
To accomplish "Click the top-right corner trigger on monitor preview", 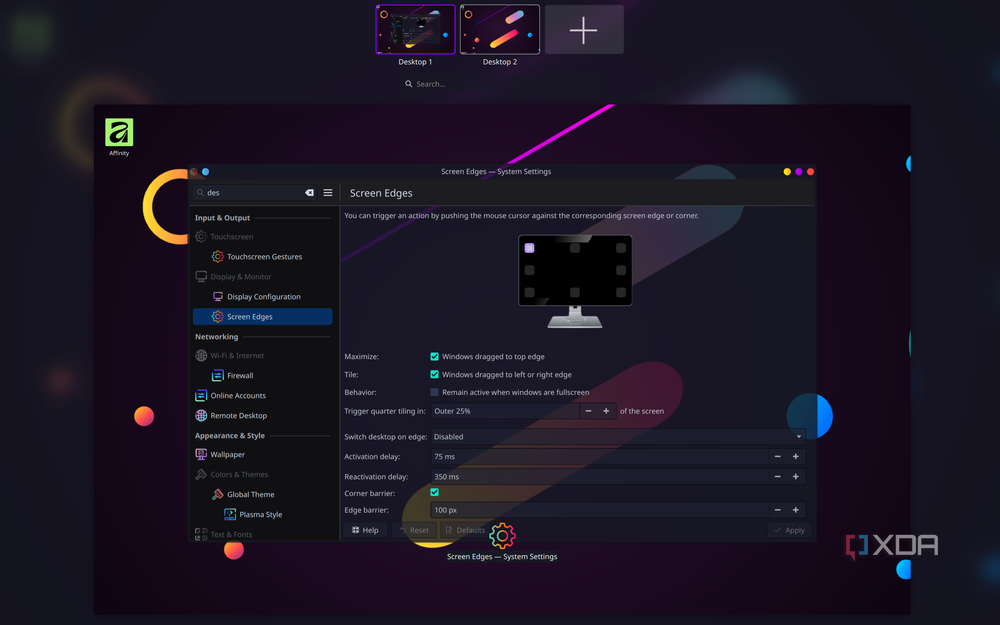I will (621, 248).
